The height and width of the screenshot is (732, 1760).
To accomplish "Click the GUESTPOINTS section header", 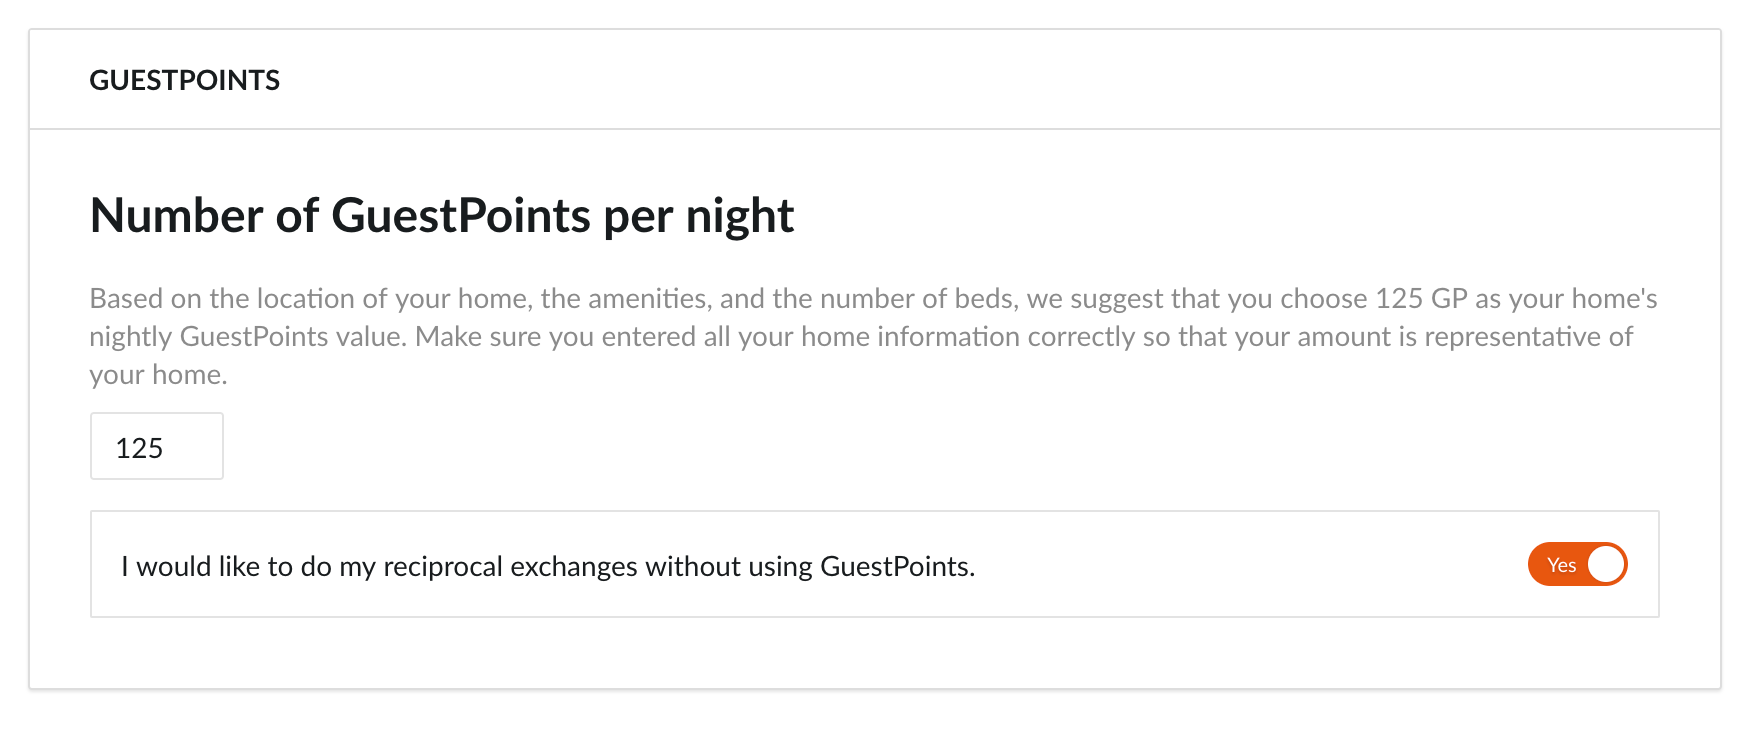I will (185, 80).
